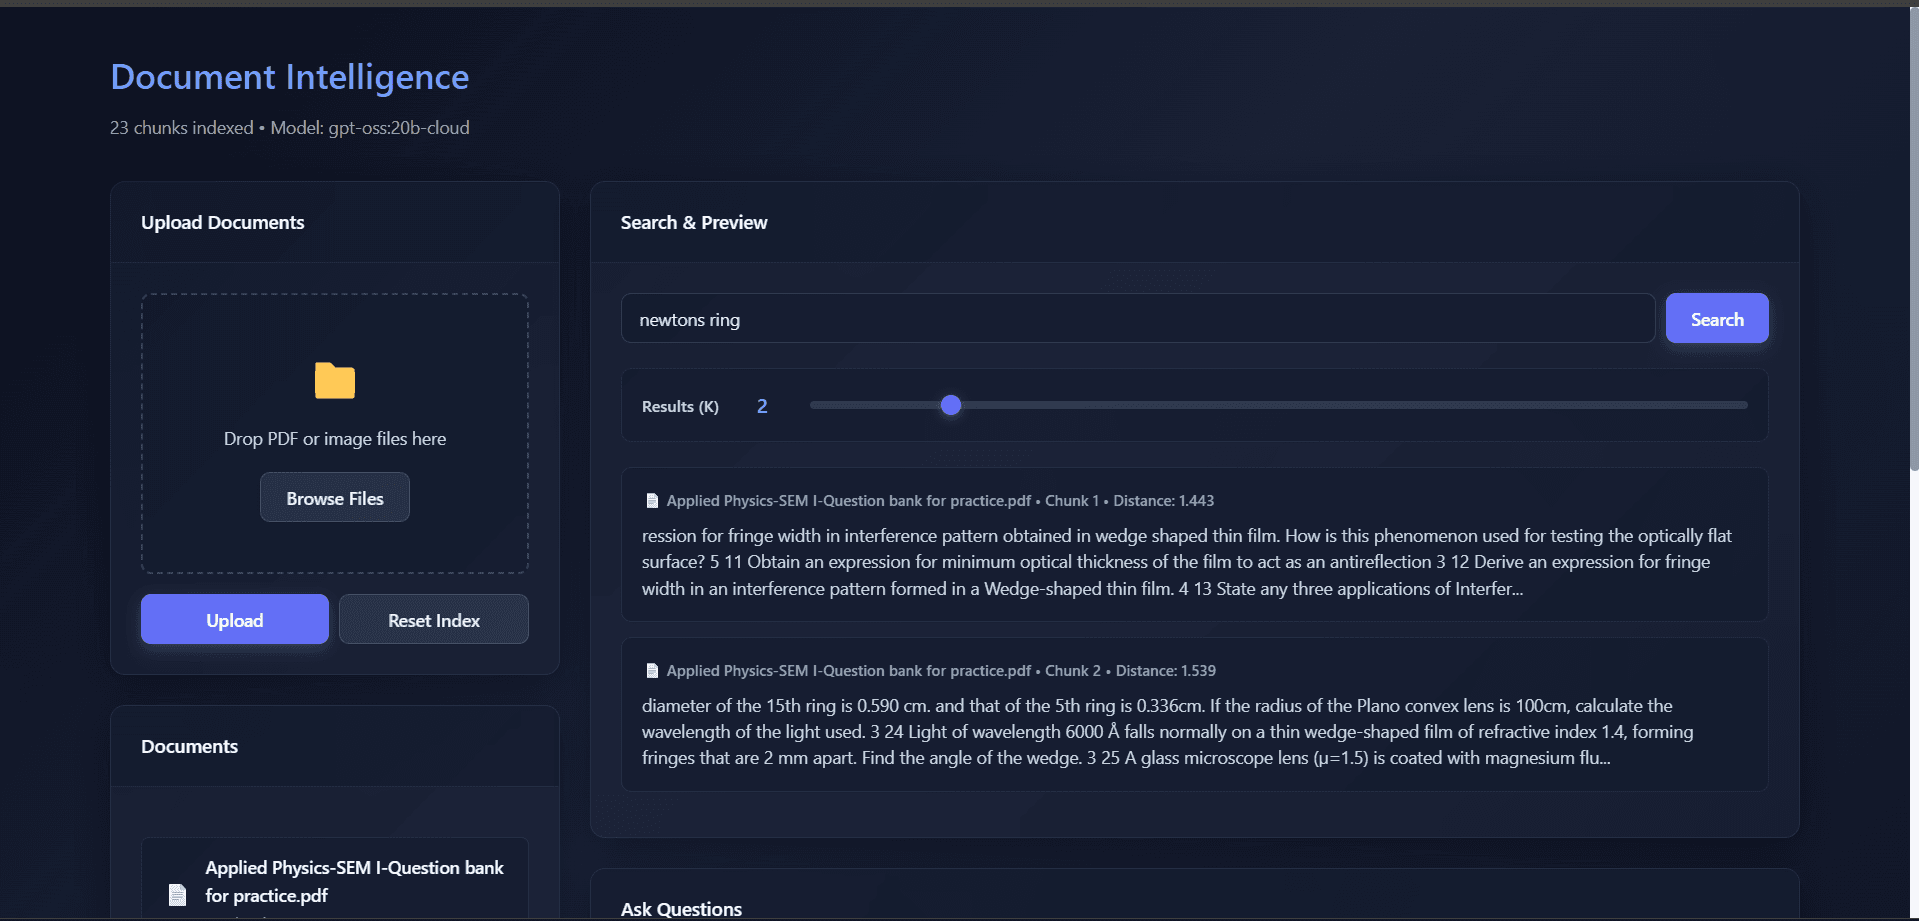This screenshot has height=921, width=1919.
Task: Click 'Drop PDF or image files here' text
Action: click(x=335, y=439)
